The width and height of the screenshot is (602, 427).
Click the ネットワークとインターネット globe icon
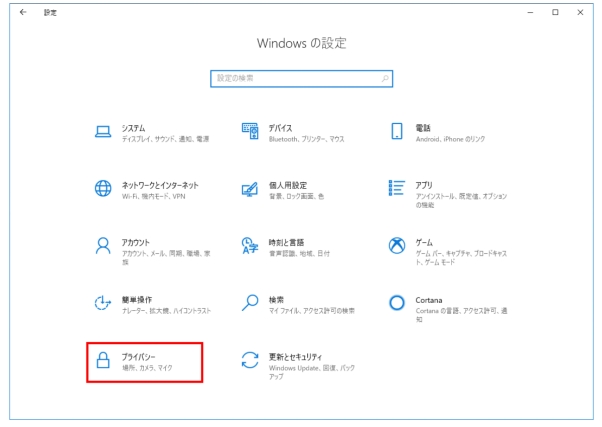click(102, 189)
